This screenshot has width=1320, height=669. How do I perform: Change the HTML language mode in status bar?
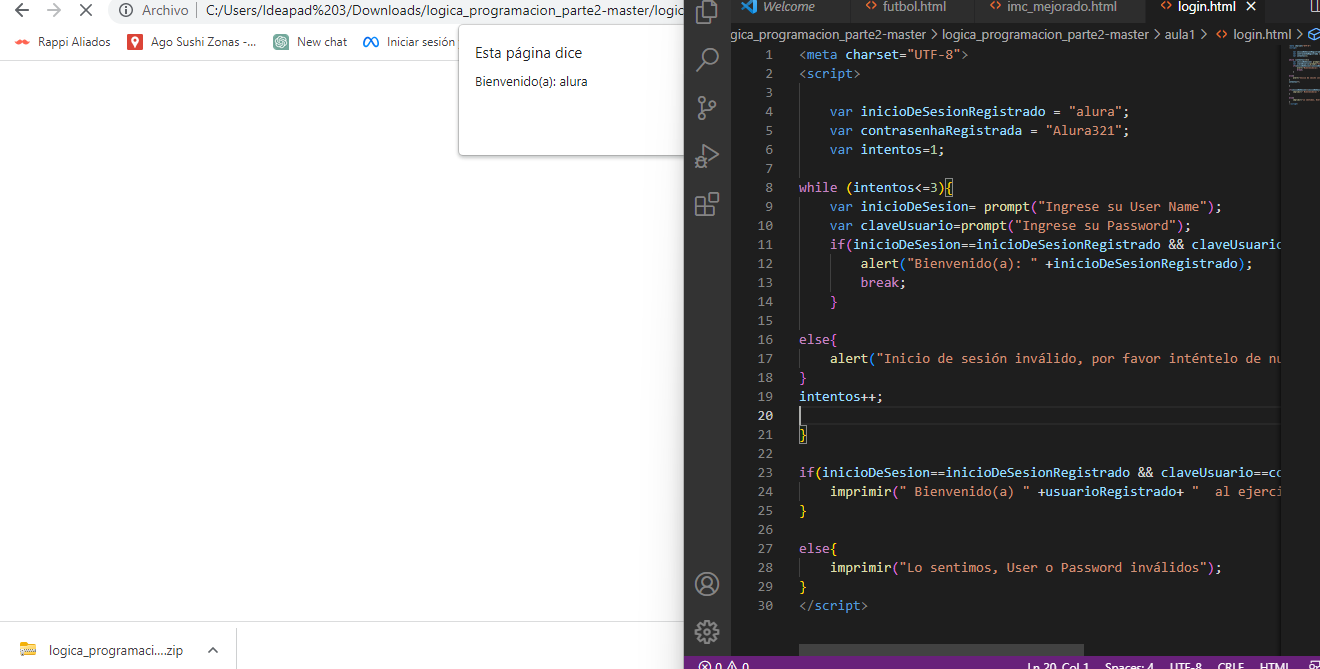1274,665
